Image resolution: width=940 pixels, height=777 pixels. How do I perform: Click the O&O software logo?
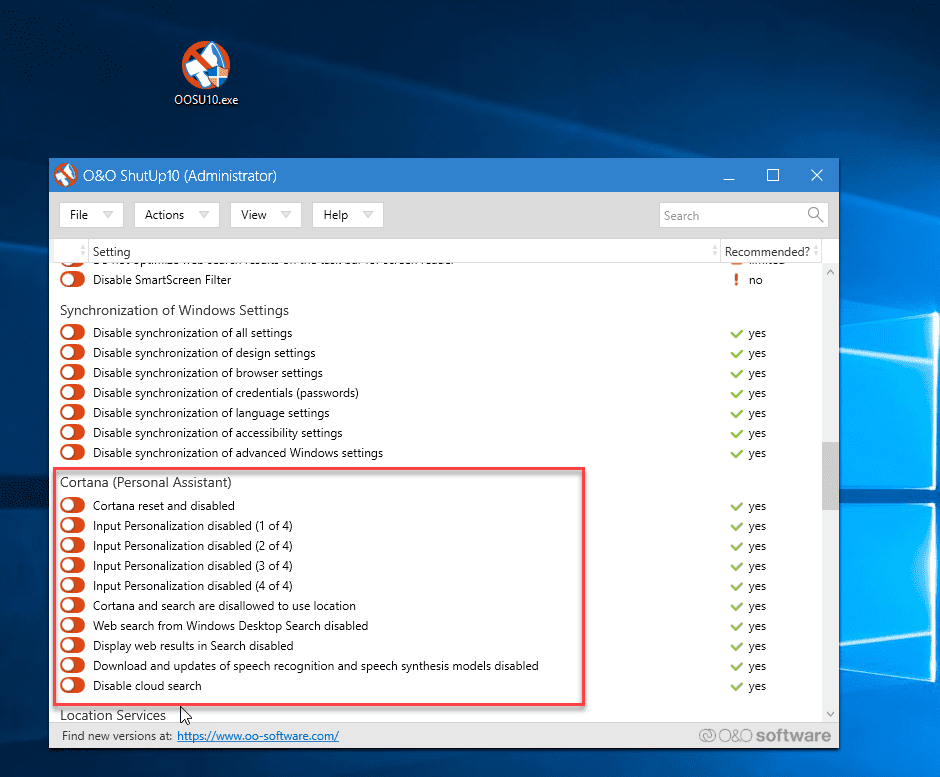[765, 736]
